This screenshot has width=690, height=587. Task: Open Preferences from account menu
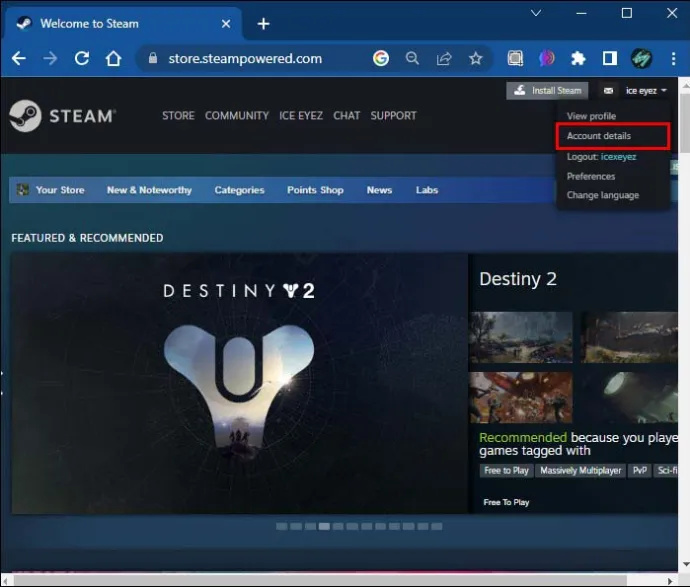click(x=591, y=176)
